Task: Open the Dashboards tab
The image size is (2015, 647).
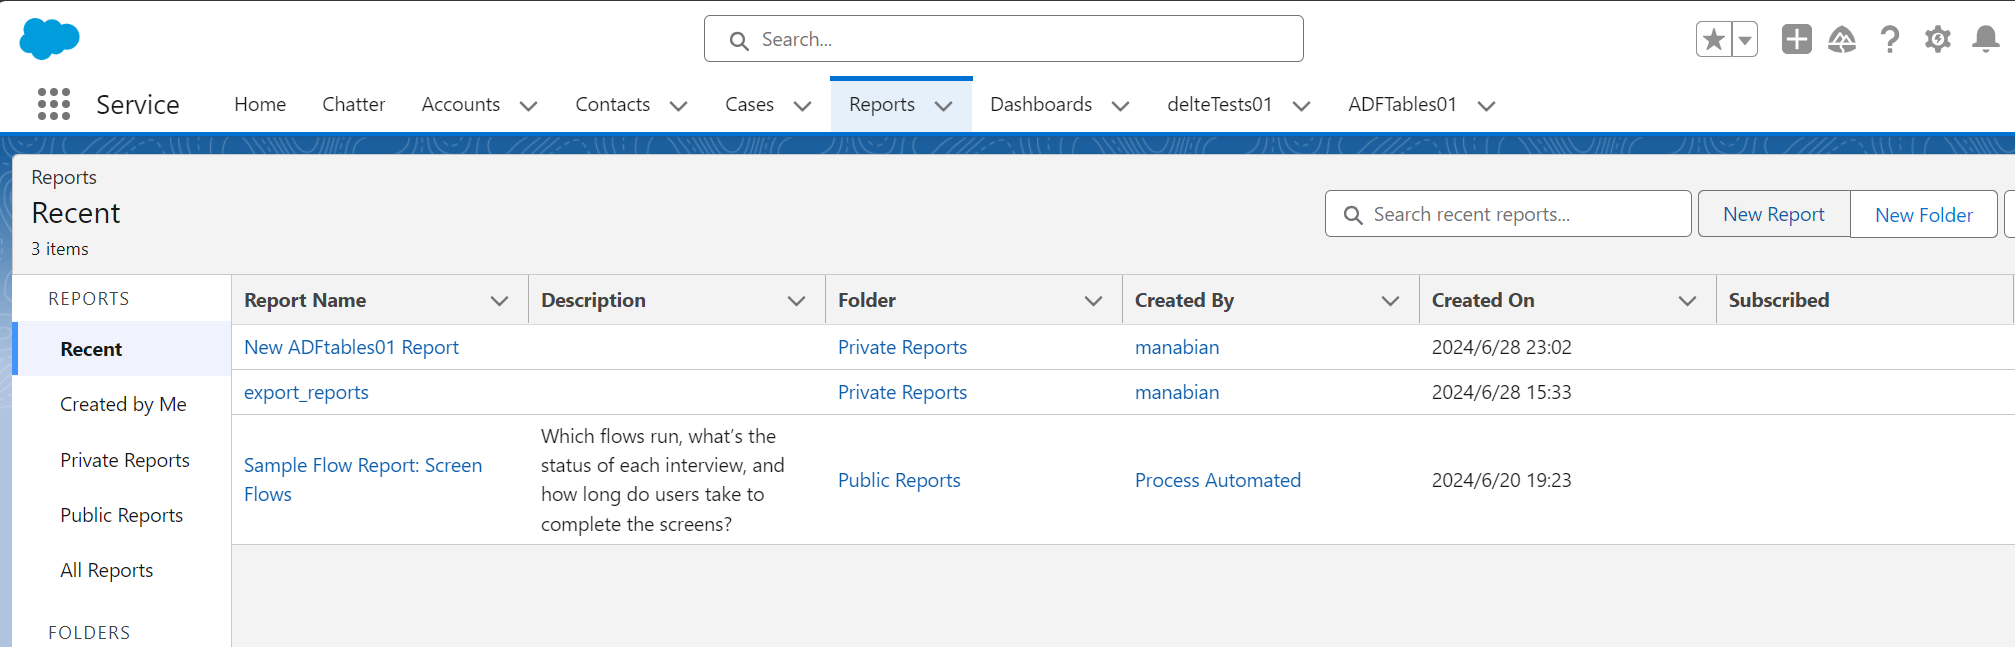Action: pyautogui.click(x=1041, y=104)
